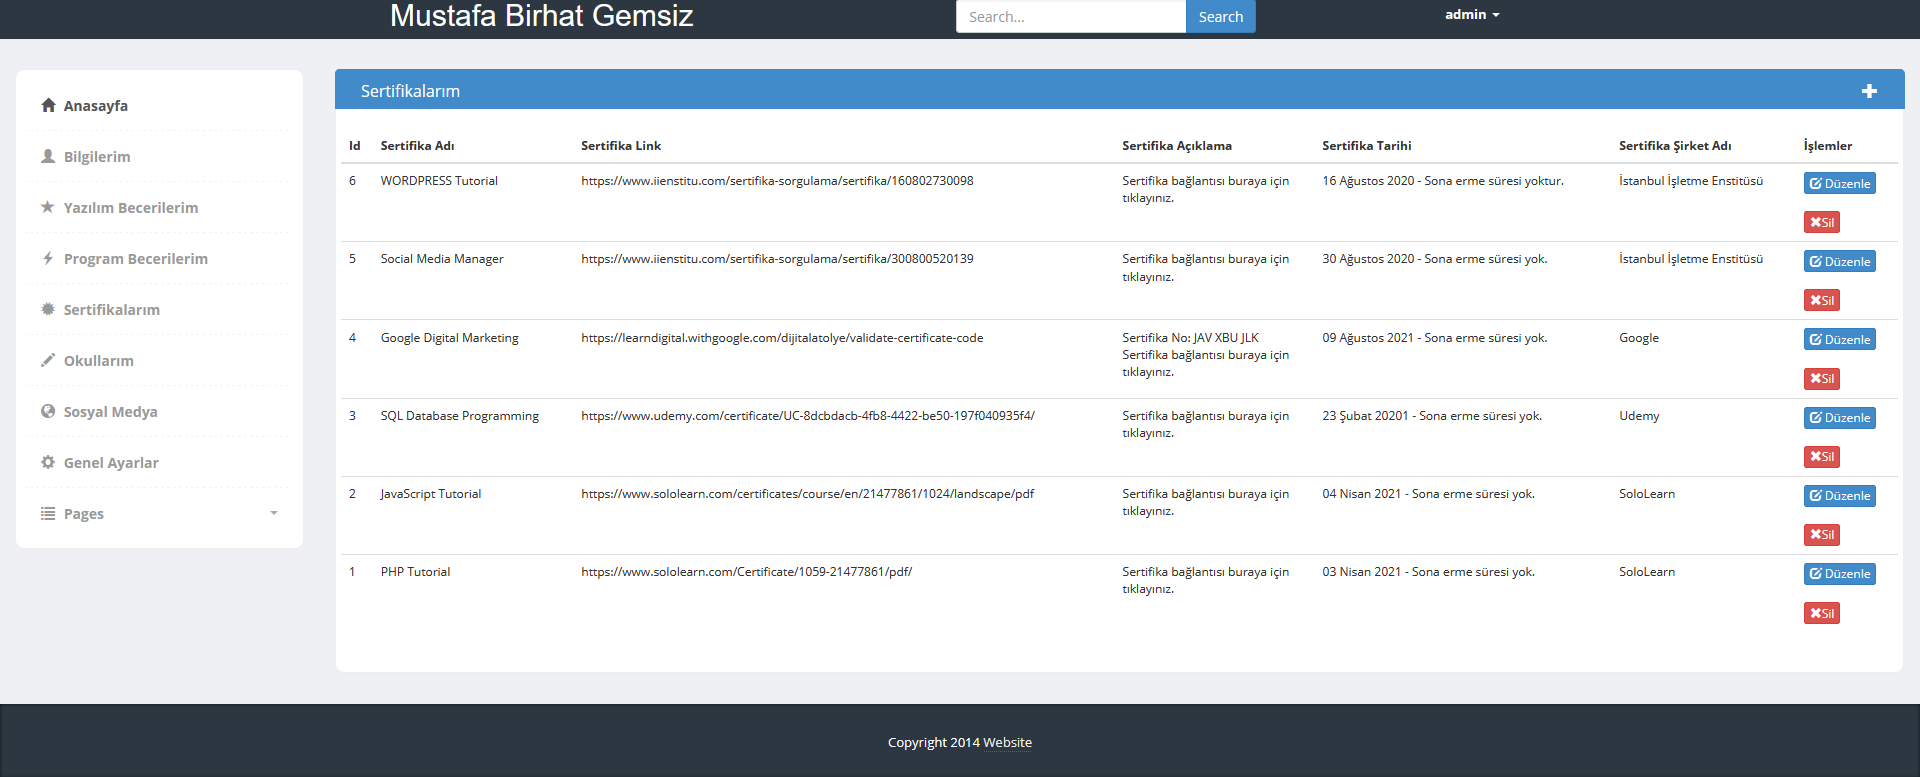Click the Search button
1920x777 pixels.
[x=1220, y=17]
